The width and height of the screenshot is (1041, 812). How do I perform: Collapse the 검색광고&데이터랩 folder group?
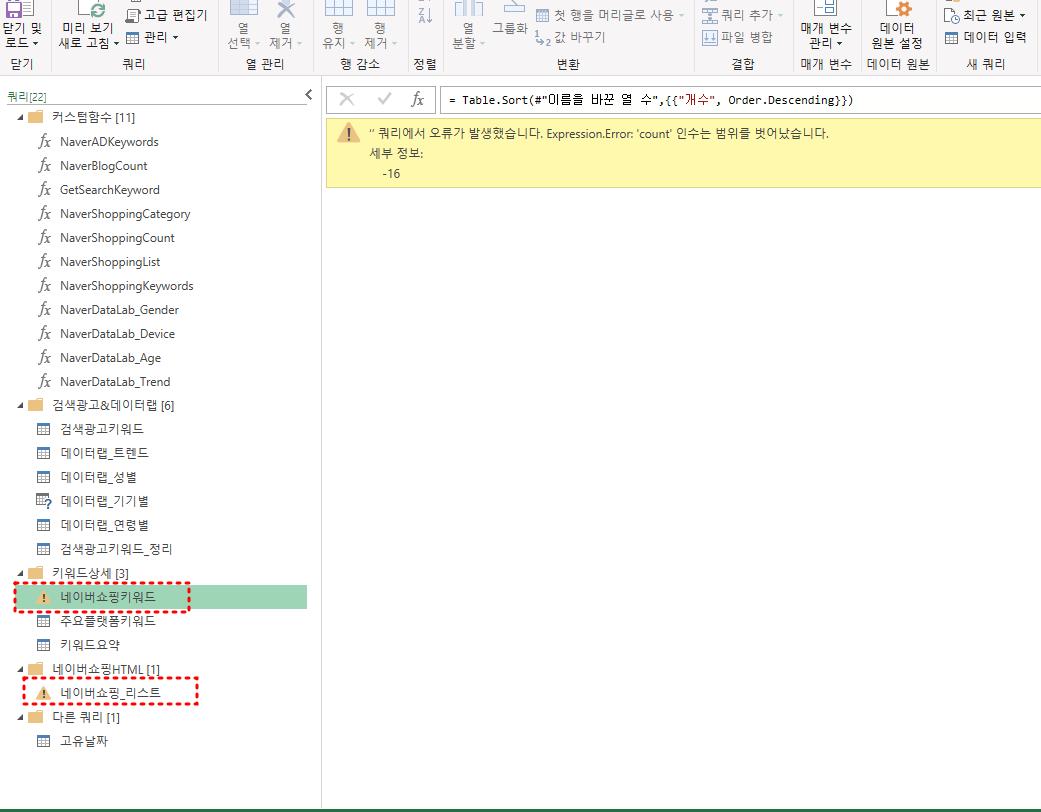(x=21, y=405)
